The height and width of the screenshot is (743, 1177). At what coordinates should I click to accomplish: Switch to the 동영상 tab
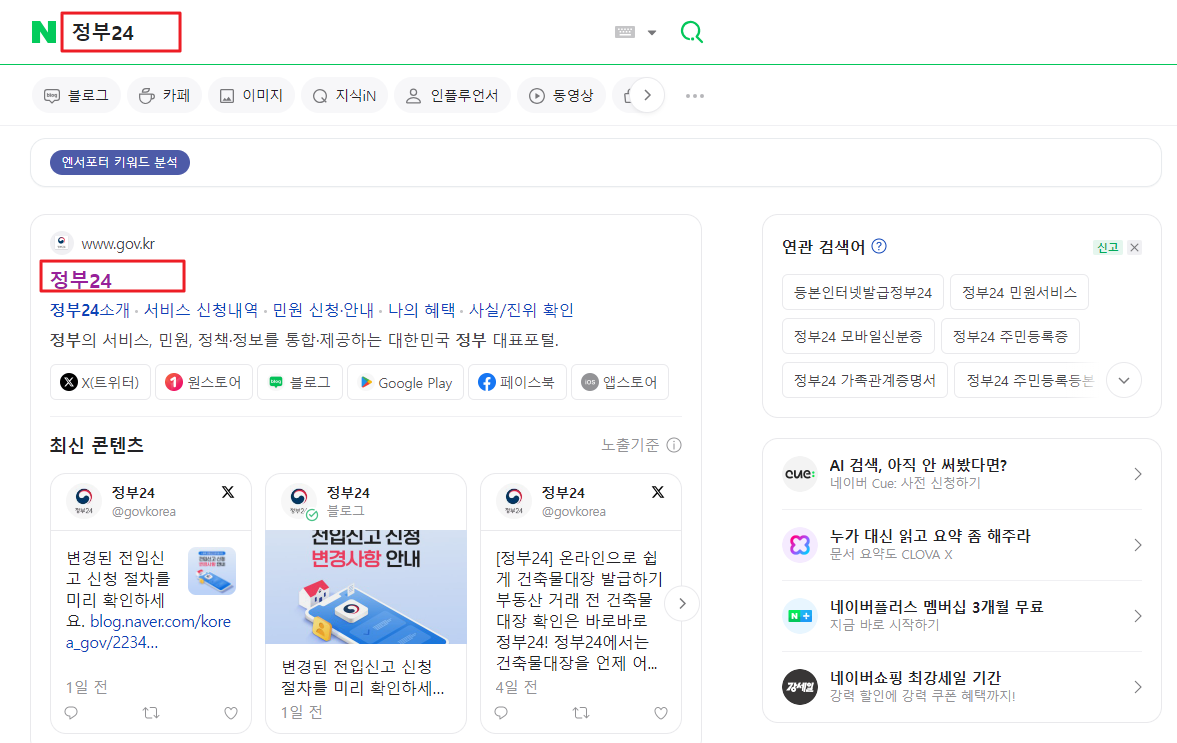[561, 96]
